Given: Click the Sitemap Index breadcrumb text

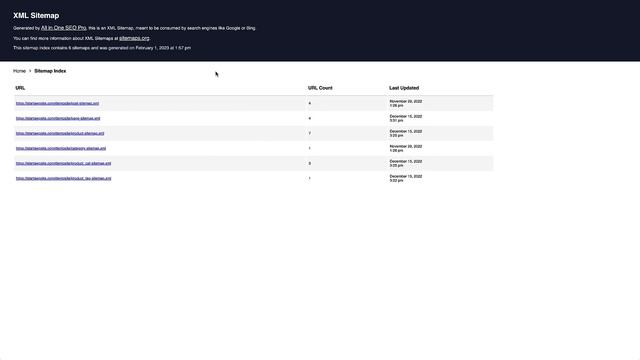Looking at the screenshot, I should click(50, 71).
